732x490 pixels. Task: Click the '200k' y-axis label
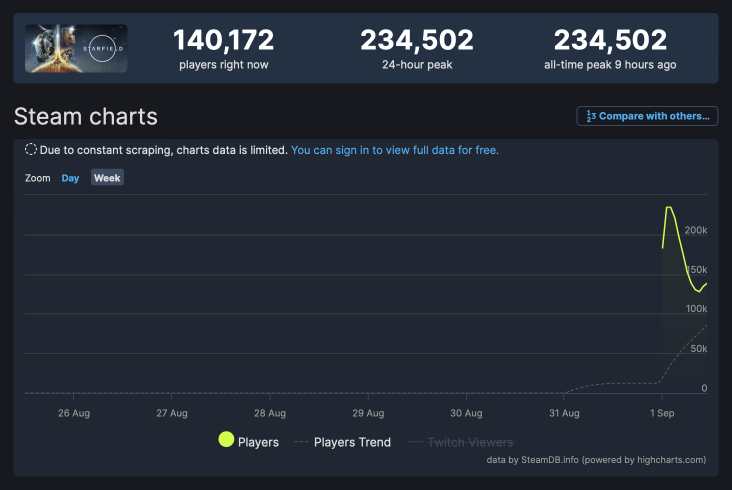click(x=696, y=230)
